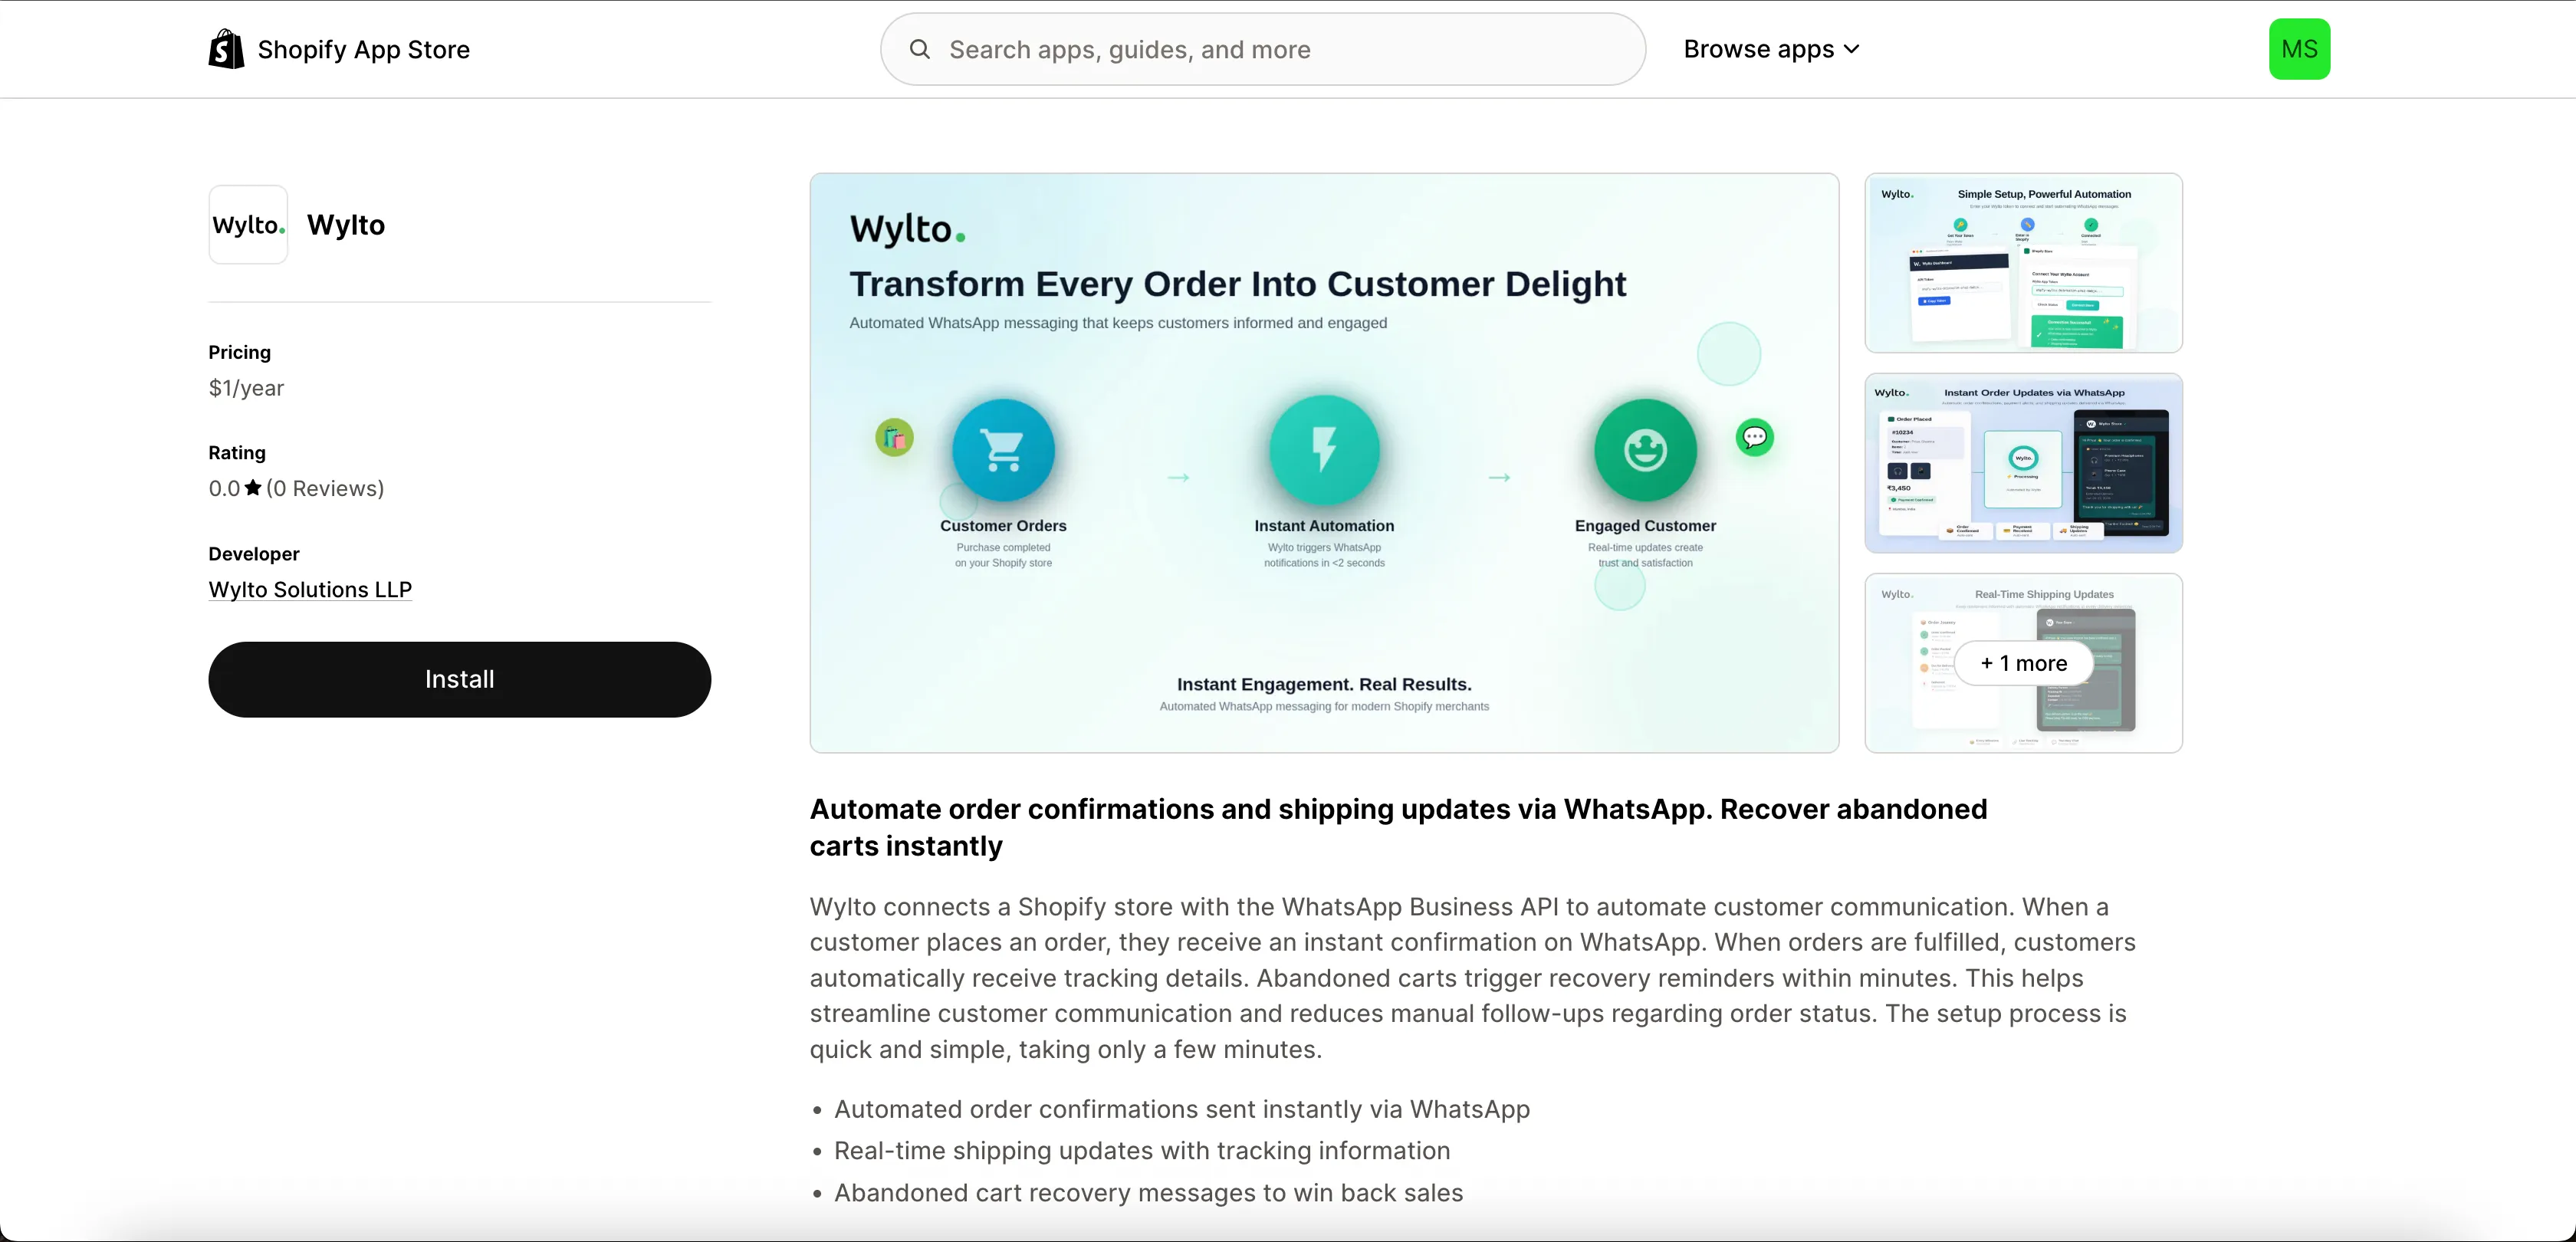Click bullet Real-time shipping updates with tracking

point(1142,1151)
